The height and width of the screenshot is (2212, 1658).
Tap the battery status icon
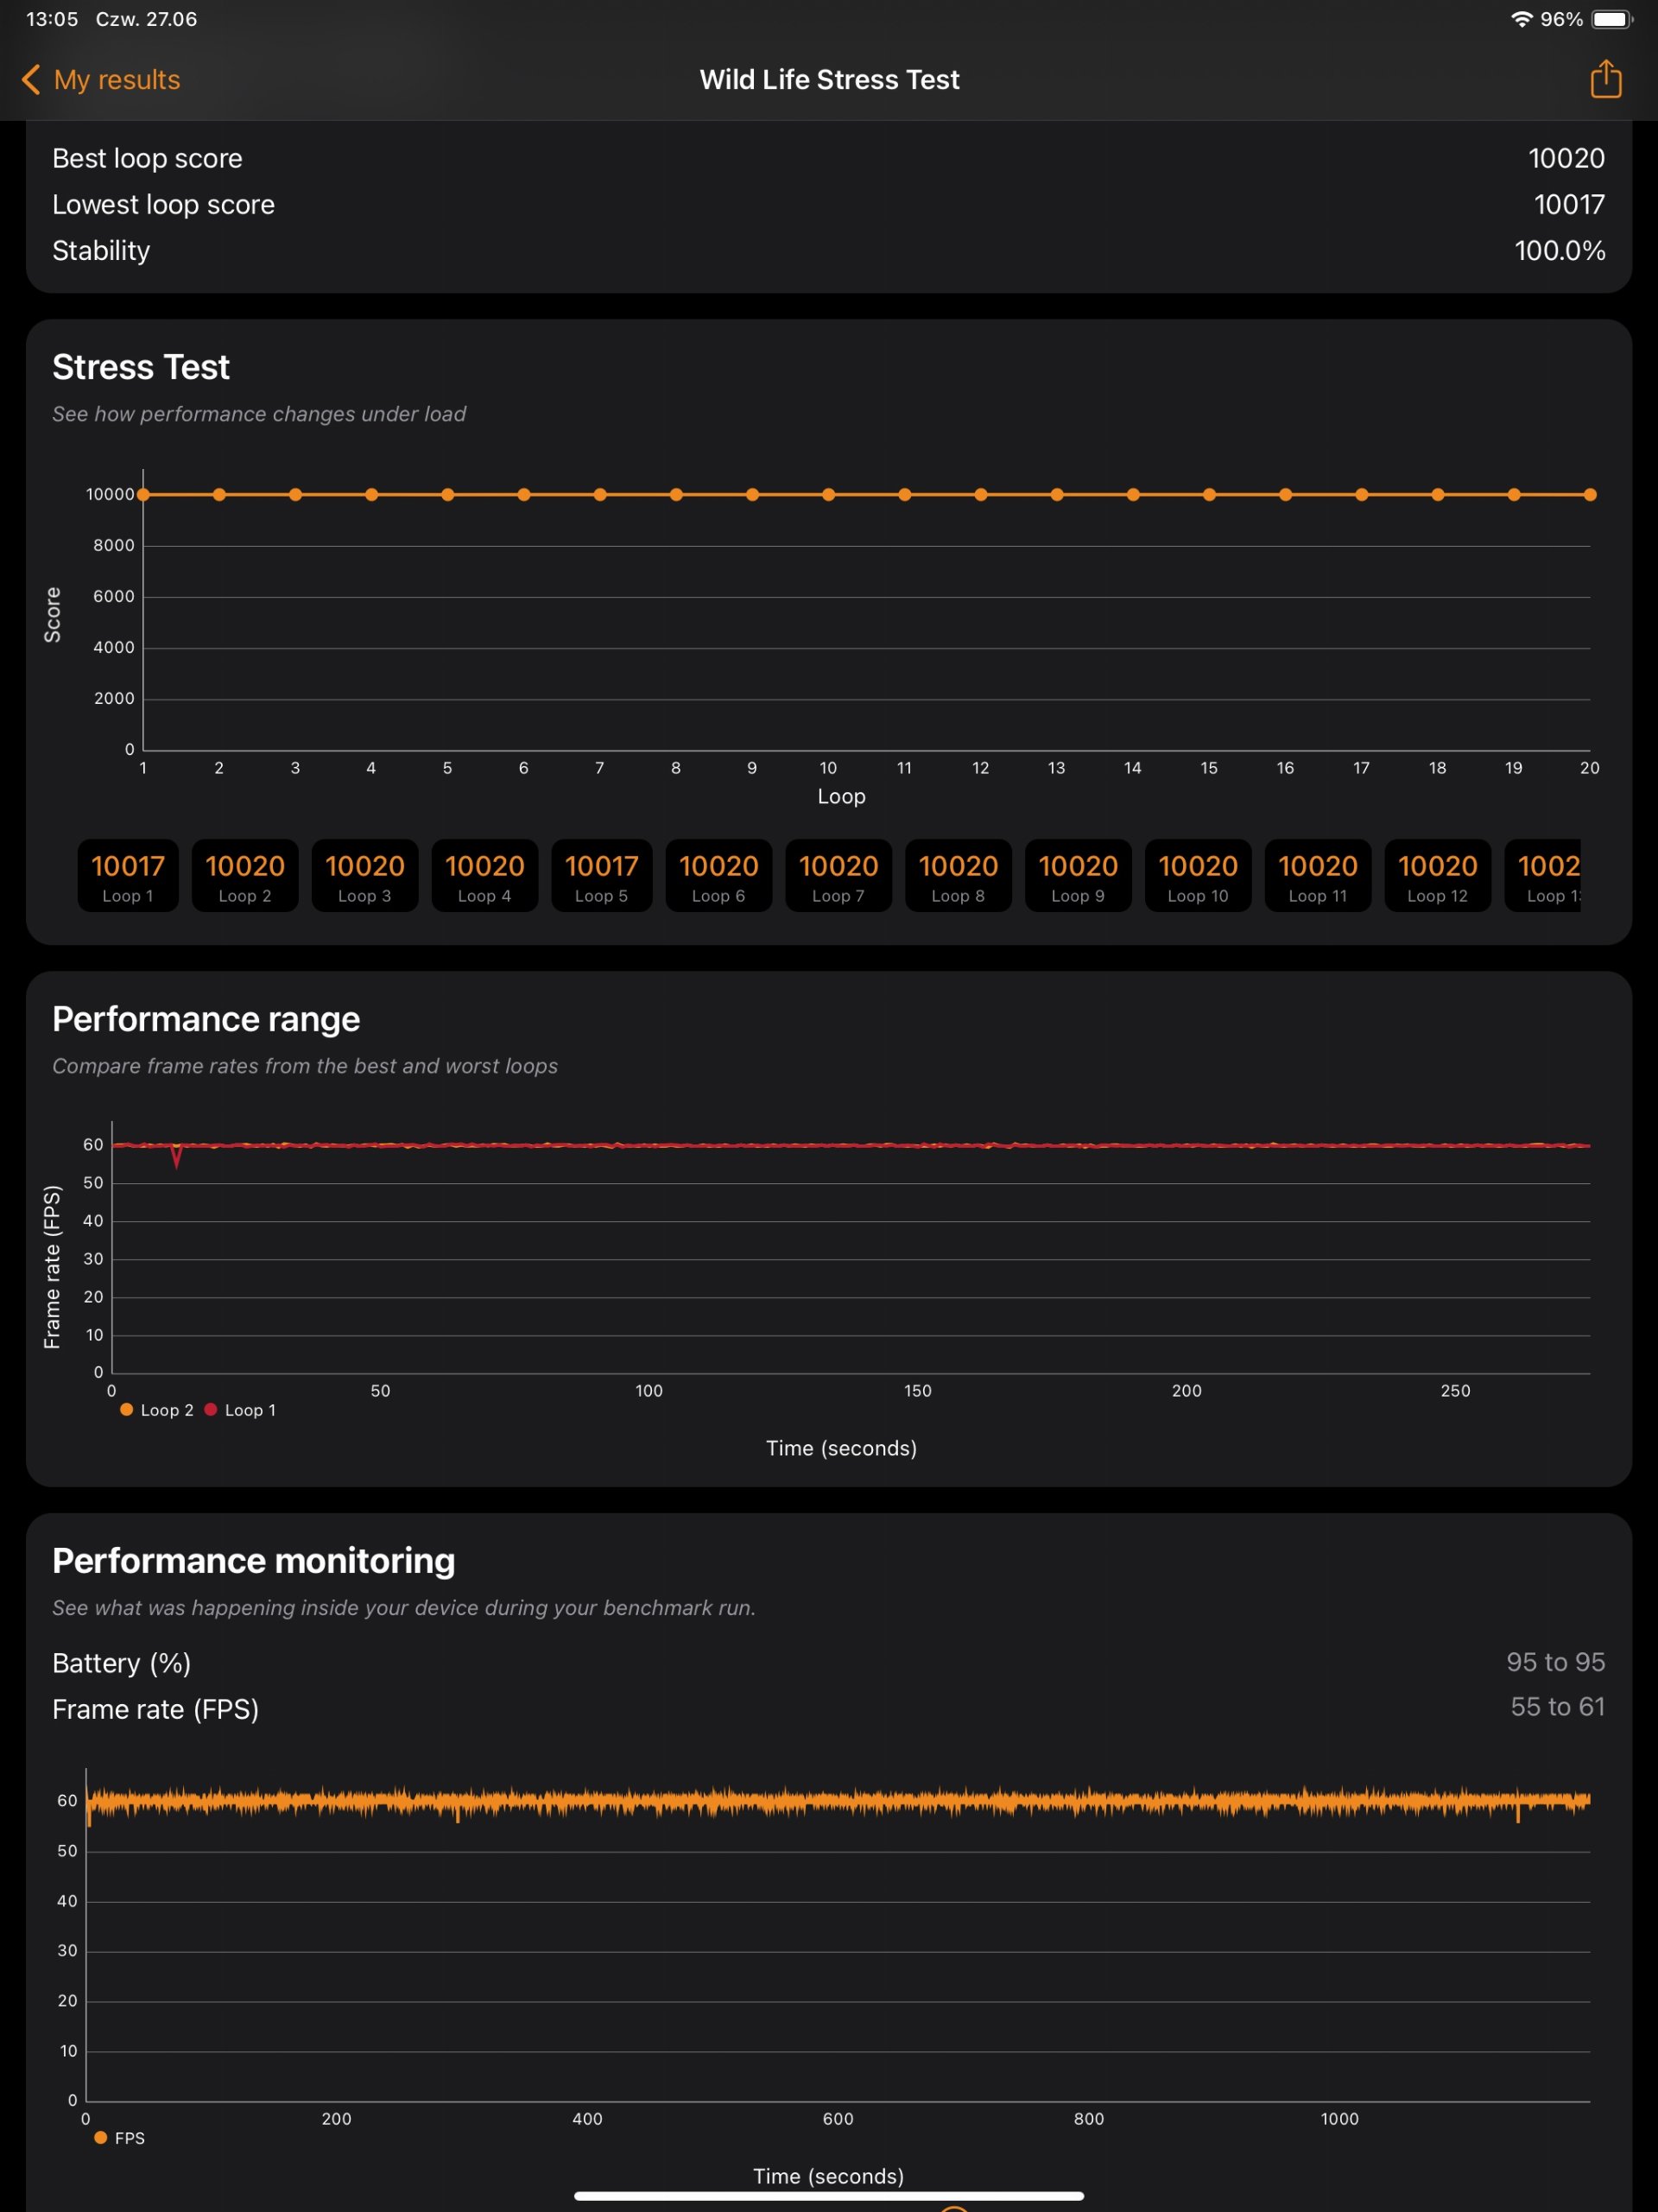pyautogui.click(x=1611, y=19)
